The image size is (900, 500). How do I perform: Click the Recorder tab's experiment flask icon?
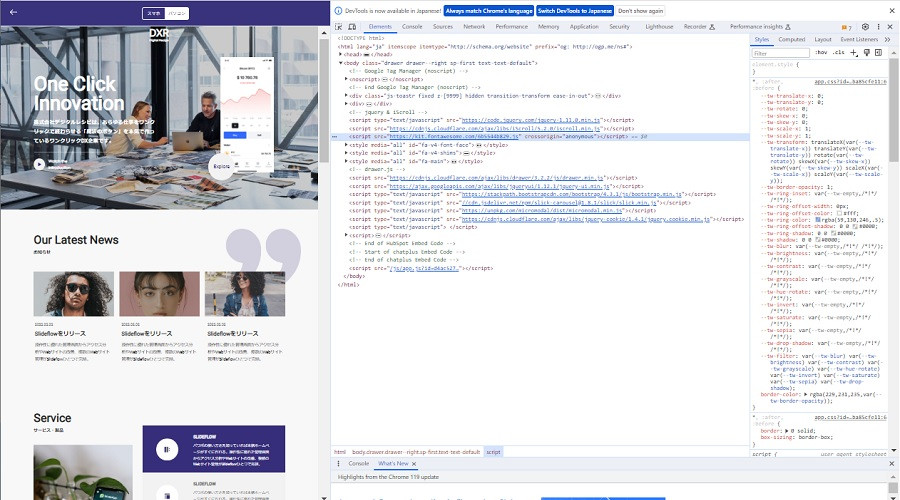tap(712, 27)
